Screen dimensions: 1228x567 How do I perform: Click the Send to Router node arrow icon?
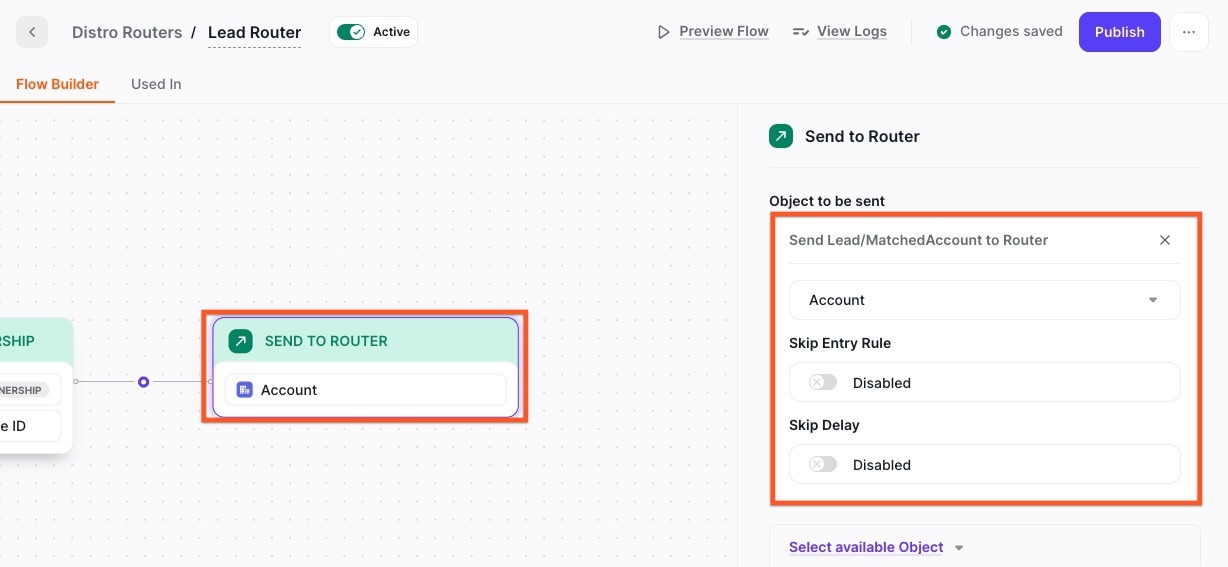tap(241, 341)
